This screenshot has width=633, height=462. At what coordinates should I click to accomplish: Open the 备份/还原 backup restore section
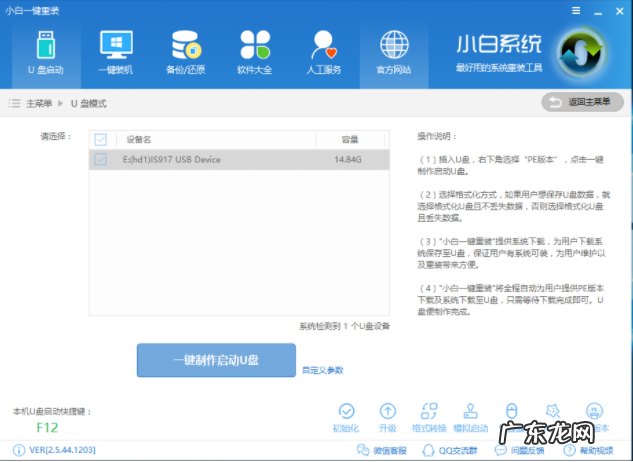click(x=185, y=54)
